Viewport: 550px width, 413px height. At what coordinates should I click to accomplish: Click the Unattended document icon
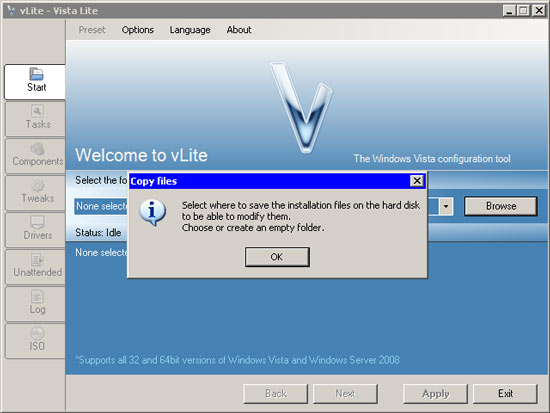point(37,260)
